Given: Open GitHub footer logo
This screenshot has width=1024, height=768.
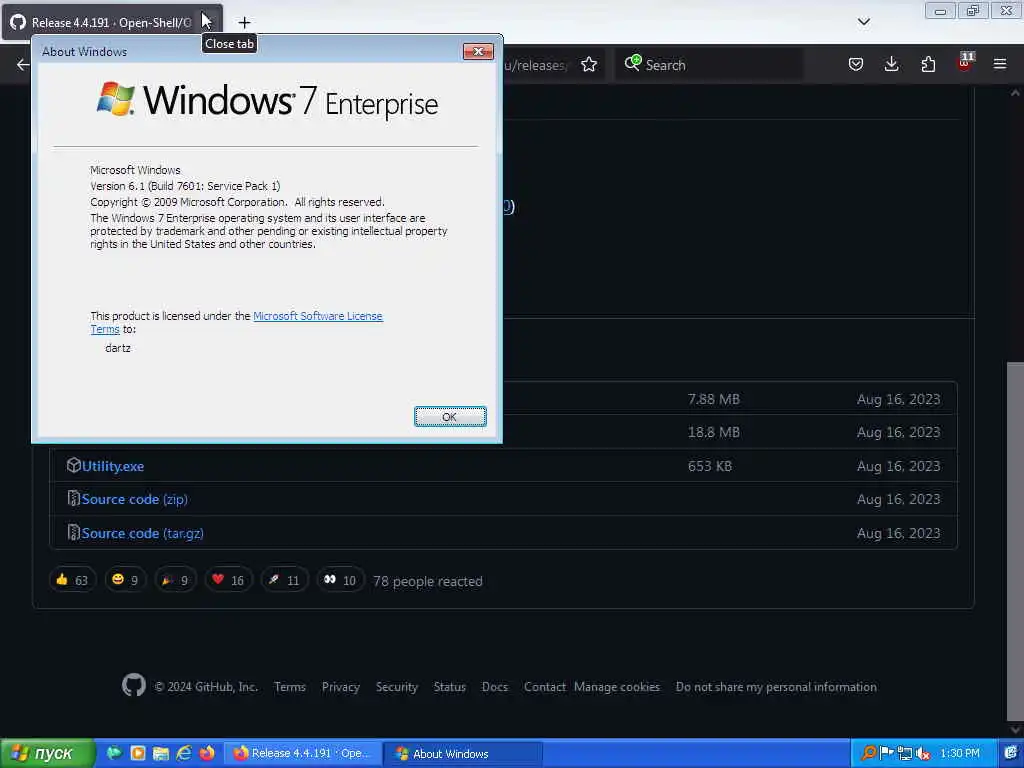Looking at the screenshot, I should tap(134, 686).
